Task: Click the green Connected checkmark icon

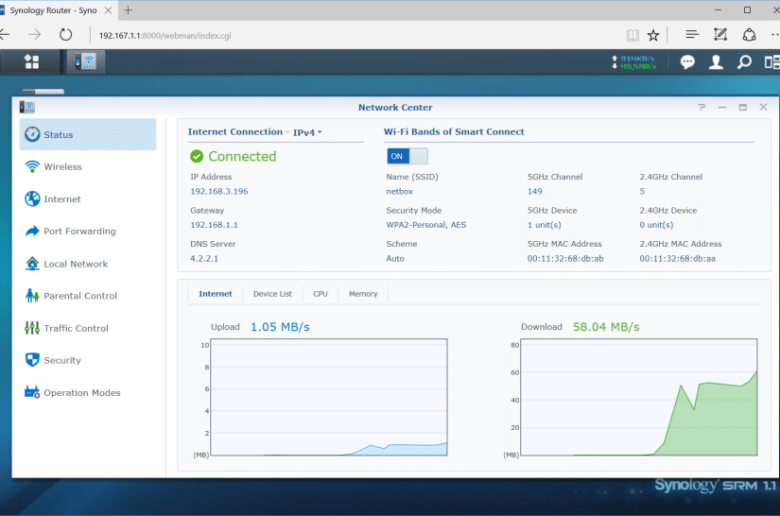Action: coord(196,156)
